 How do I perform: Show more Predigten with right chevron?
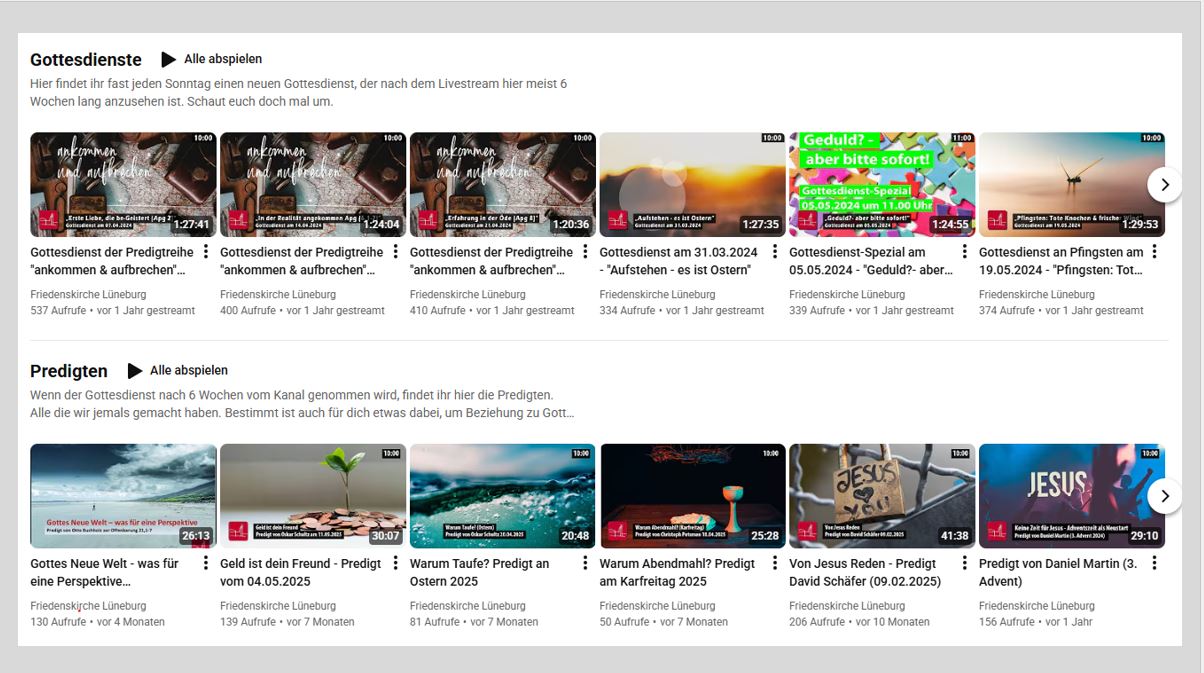pyautogui.click(x=1164, y=496)
